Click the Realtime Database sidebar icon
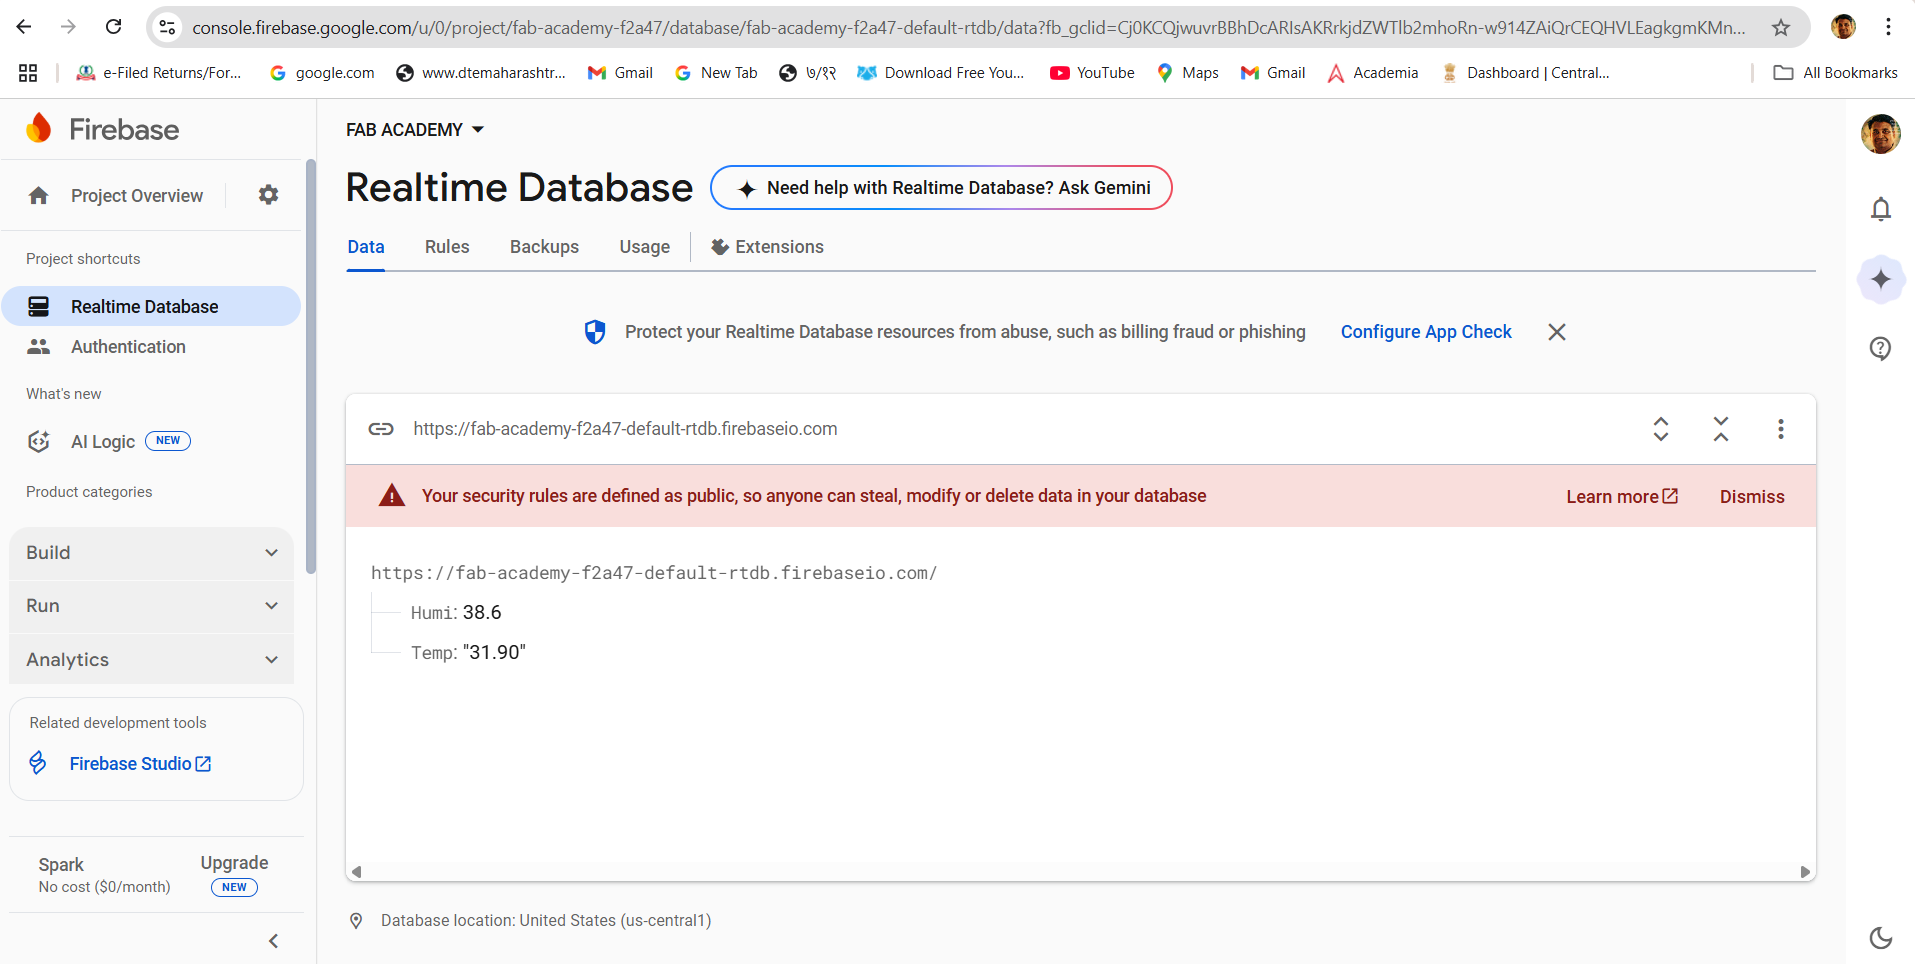Viewport: 1915px width, 964px height. pyautogui.click(x=39, y=307)
